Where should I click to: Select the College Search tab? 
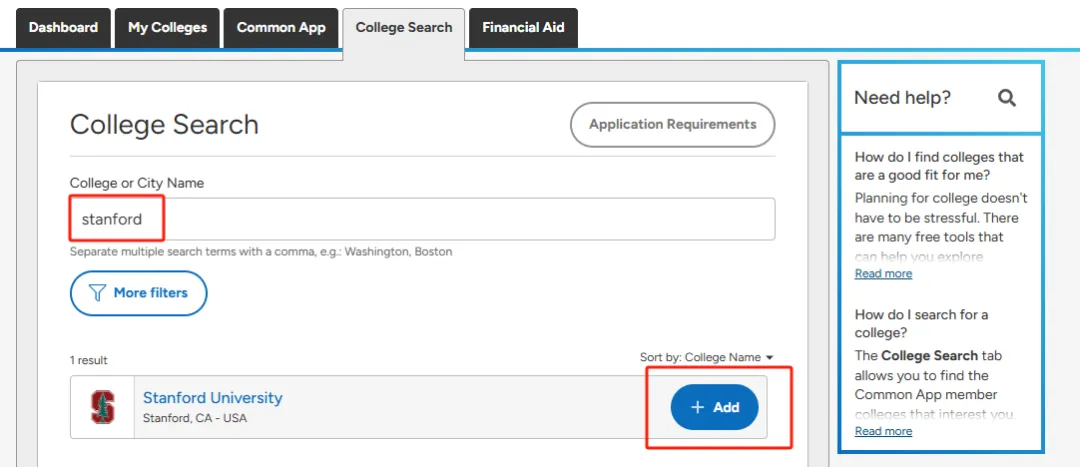(404, 28)
